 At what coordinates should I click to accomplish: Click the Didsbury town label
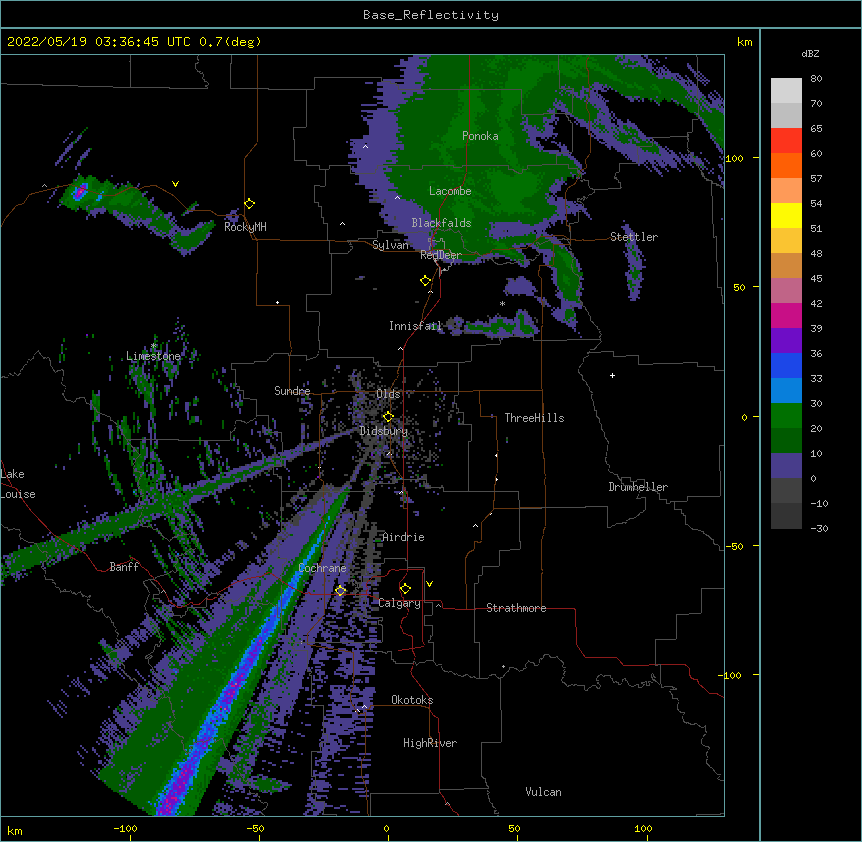384,431
